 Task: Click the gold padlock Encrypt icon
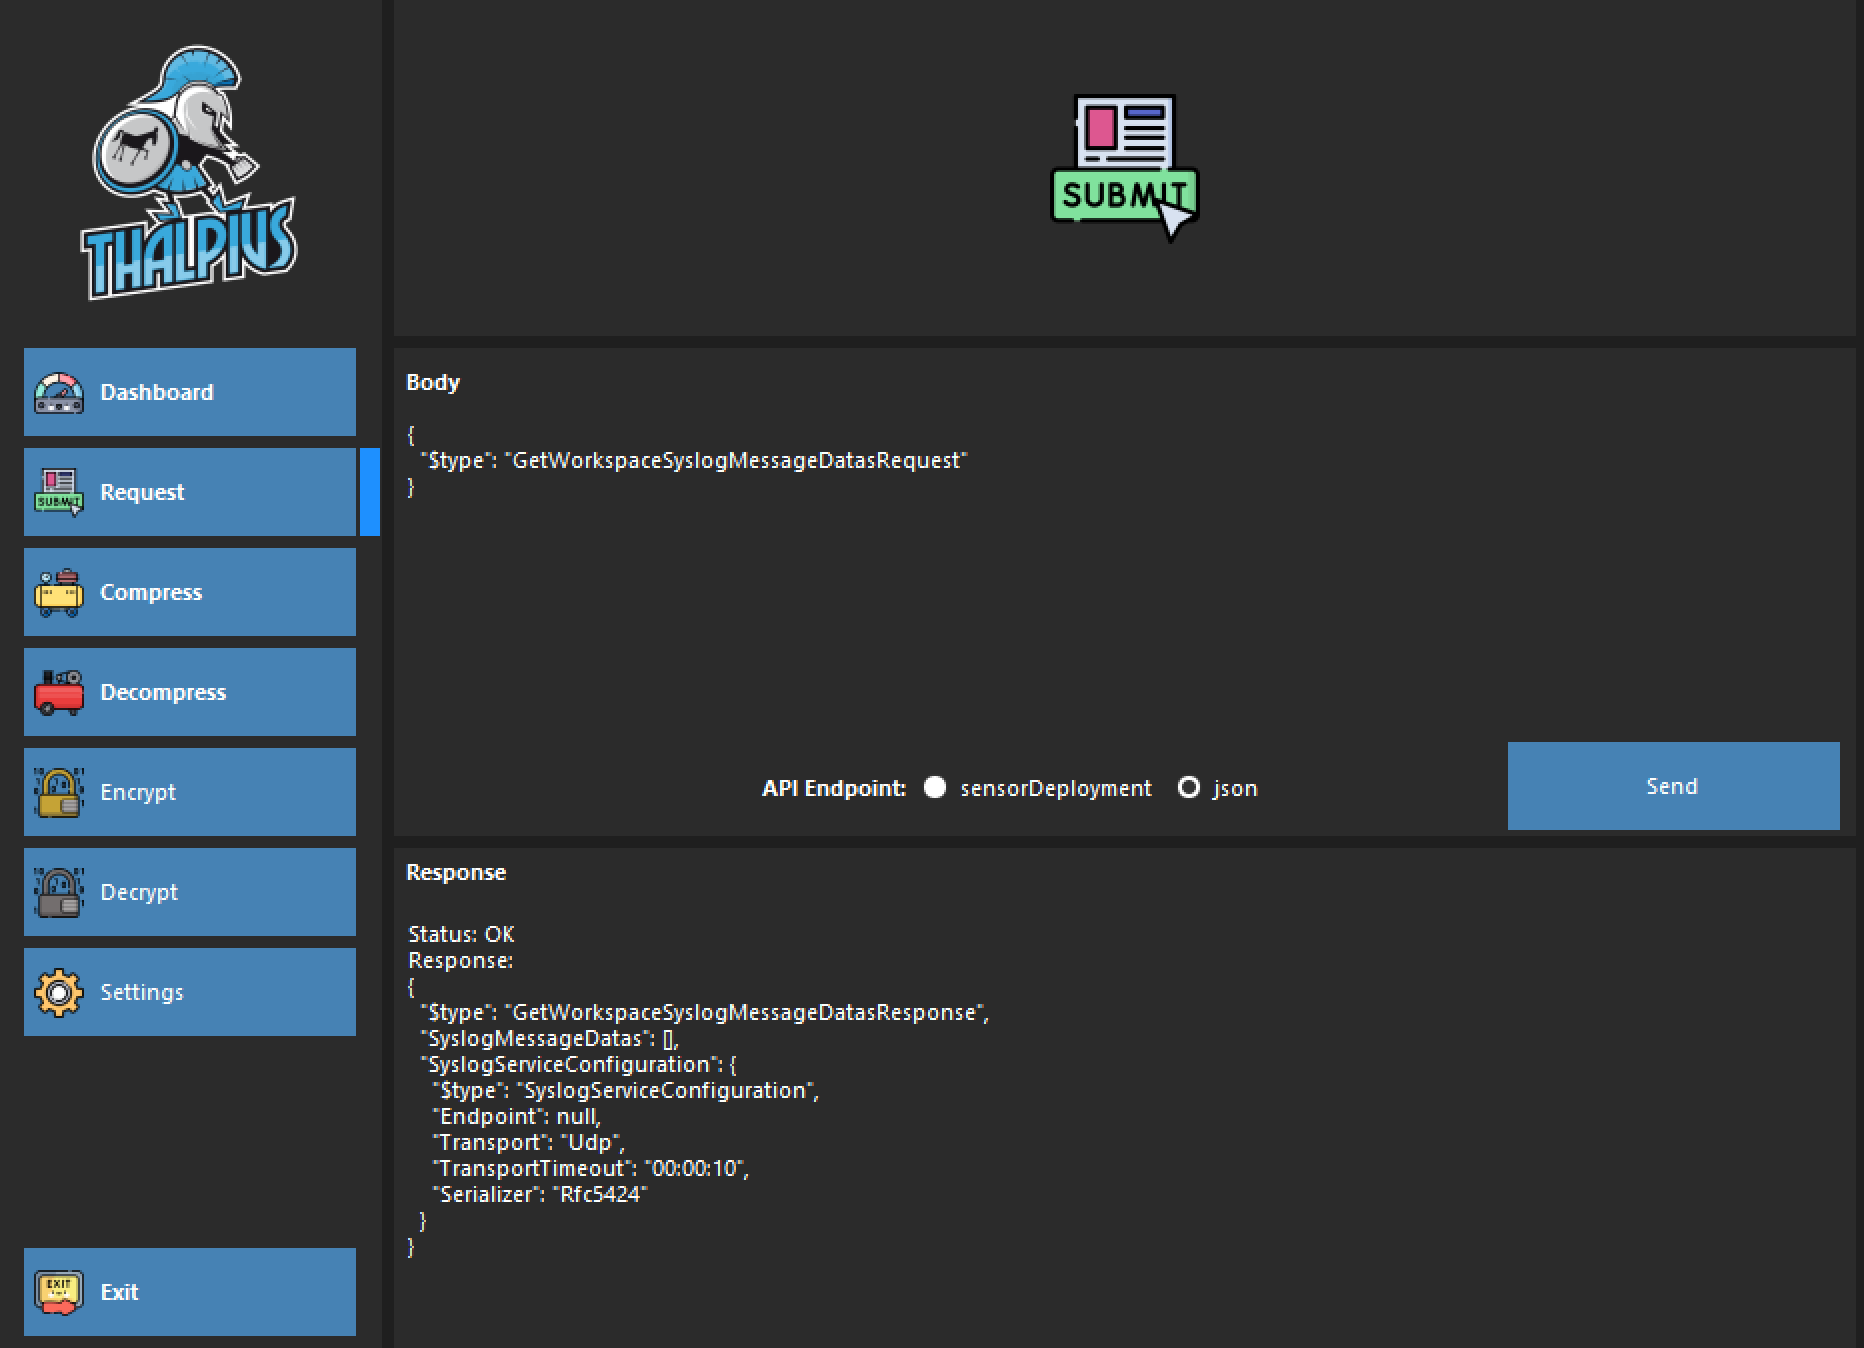[59, 792]
